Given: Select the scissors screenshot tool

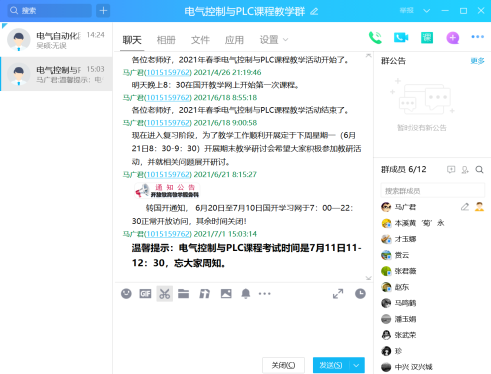Looking at the screenshot, I should tap(165, 294).
